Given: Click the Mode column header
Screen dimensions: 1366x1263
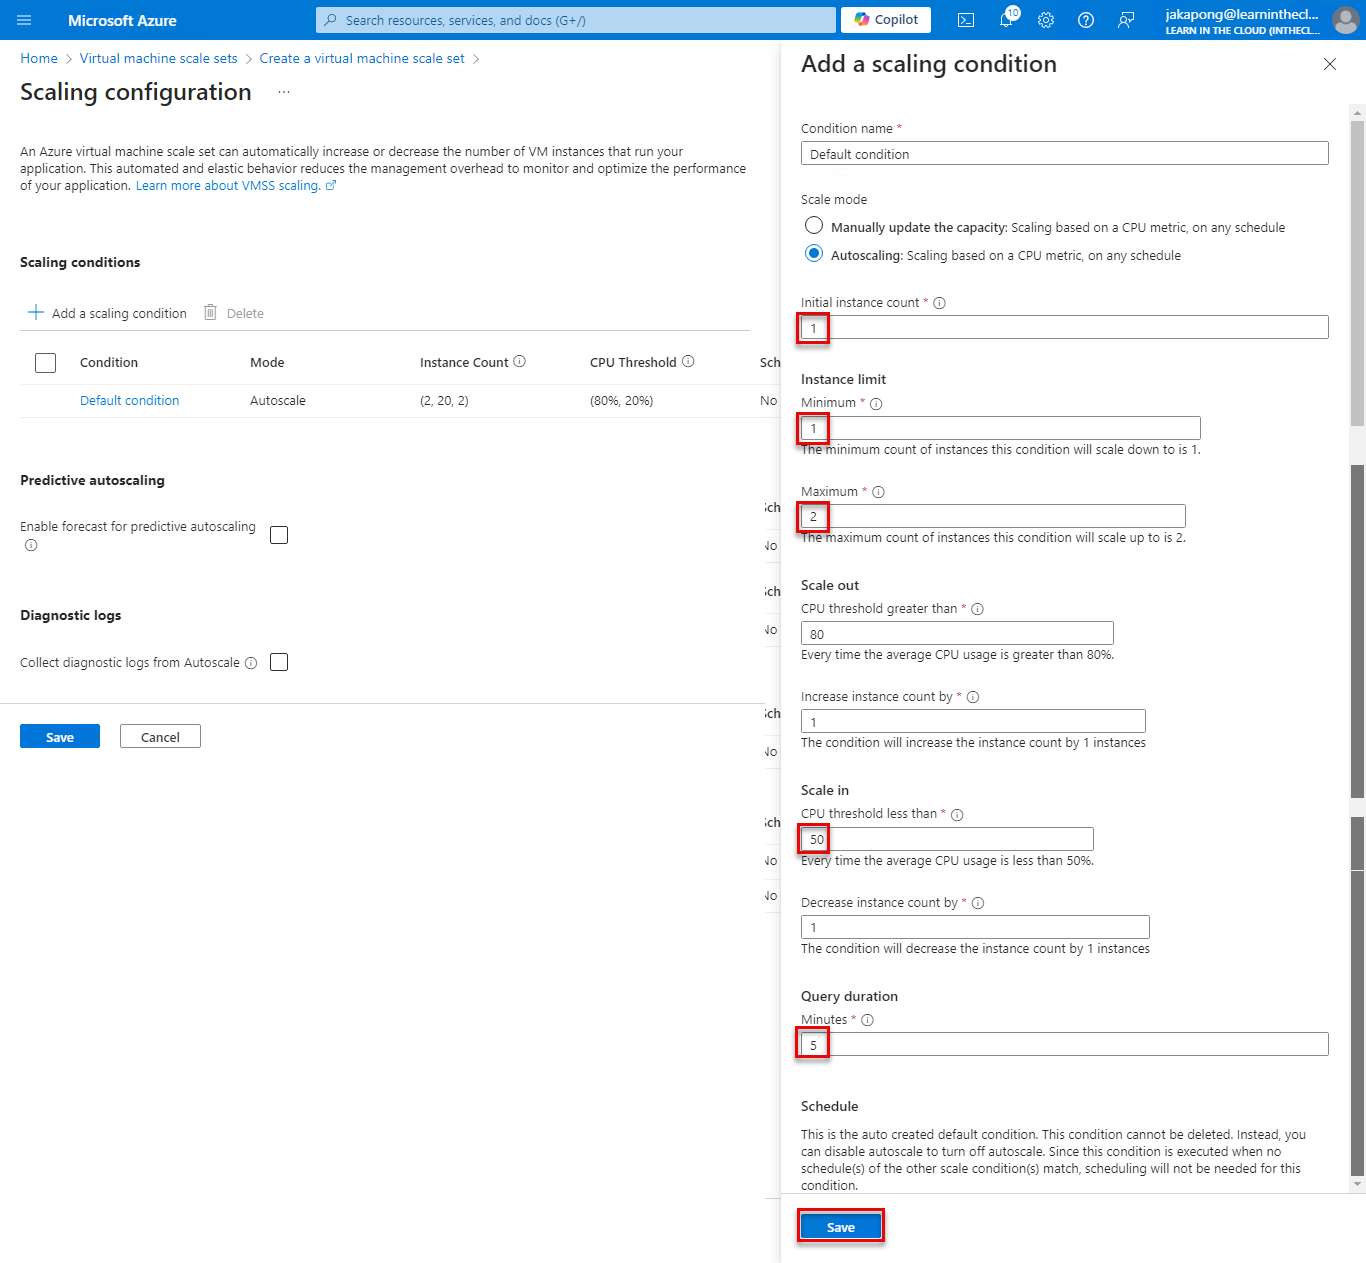Looking at the screenshot, I should point(267,363).
